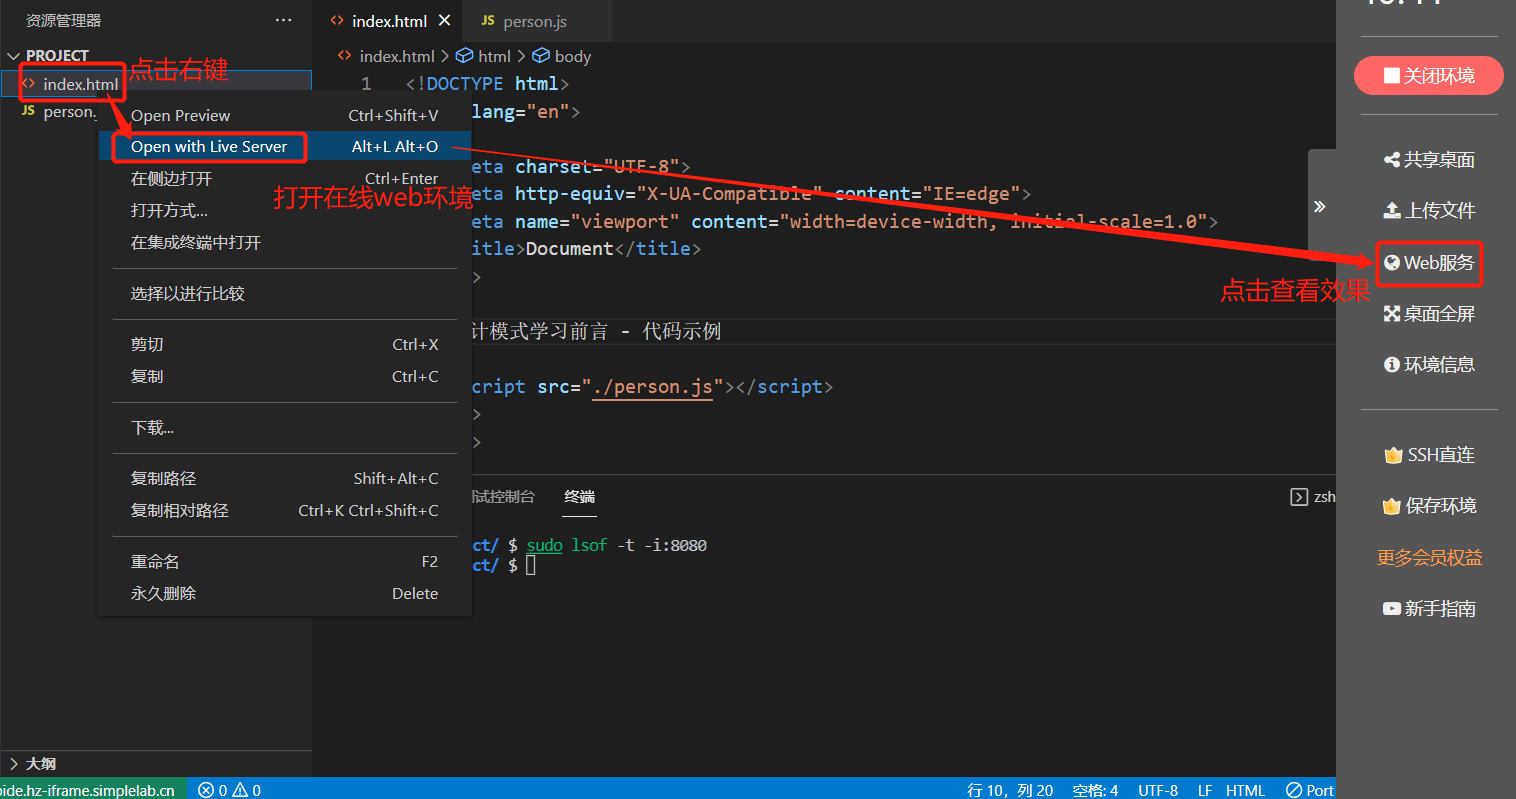
Task: Click the ./person.js script link in code
Action: pyautogui.click(x=652, y=387)
